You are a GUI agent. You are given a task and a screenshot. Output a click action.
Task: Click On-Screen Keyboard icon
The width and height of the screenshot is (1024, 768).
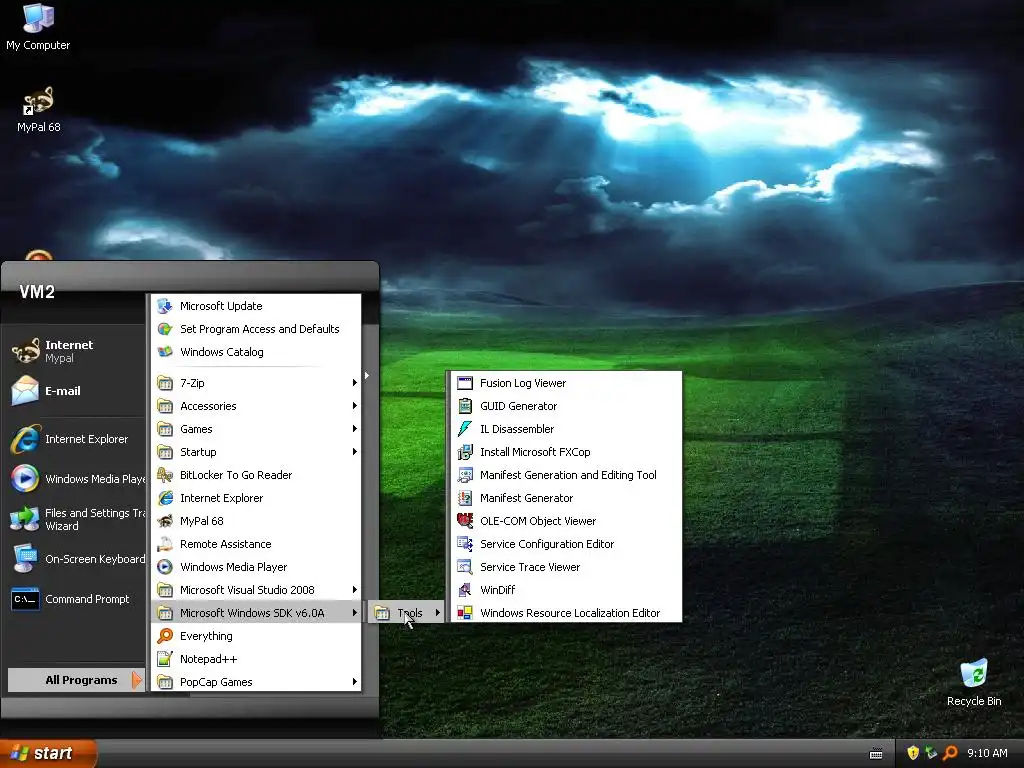coord(25,559)
